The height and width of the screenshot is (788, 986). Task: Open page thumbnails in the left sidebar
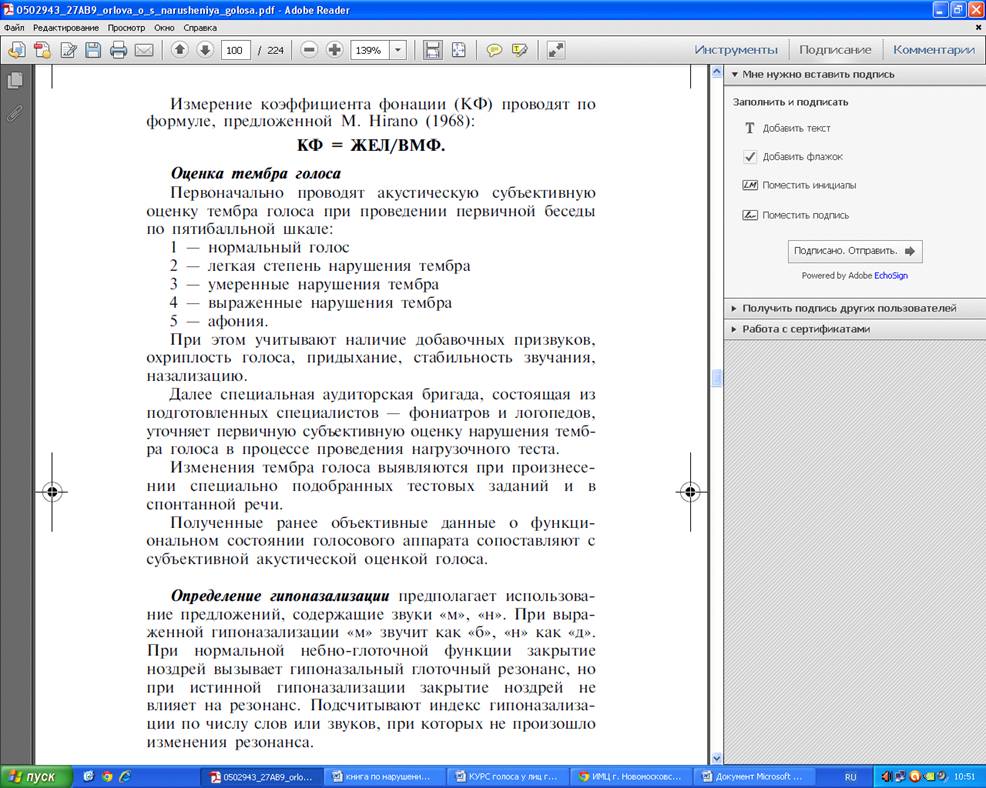[15, 80]
